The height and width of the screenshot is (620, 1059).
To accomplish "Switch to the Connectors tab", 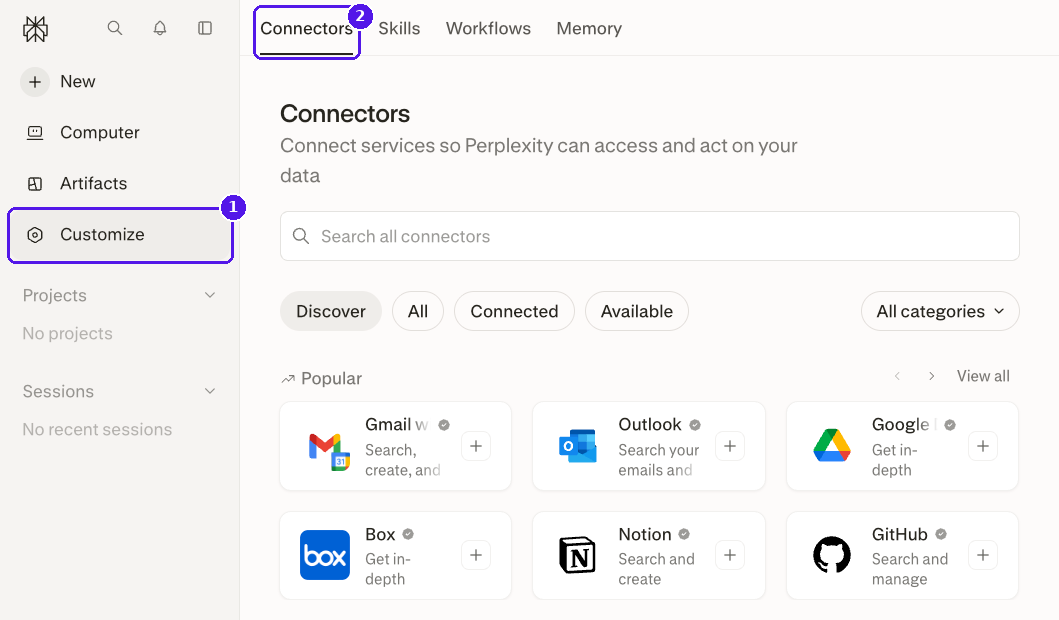I will pos(307,29).
